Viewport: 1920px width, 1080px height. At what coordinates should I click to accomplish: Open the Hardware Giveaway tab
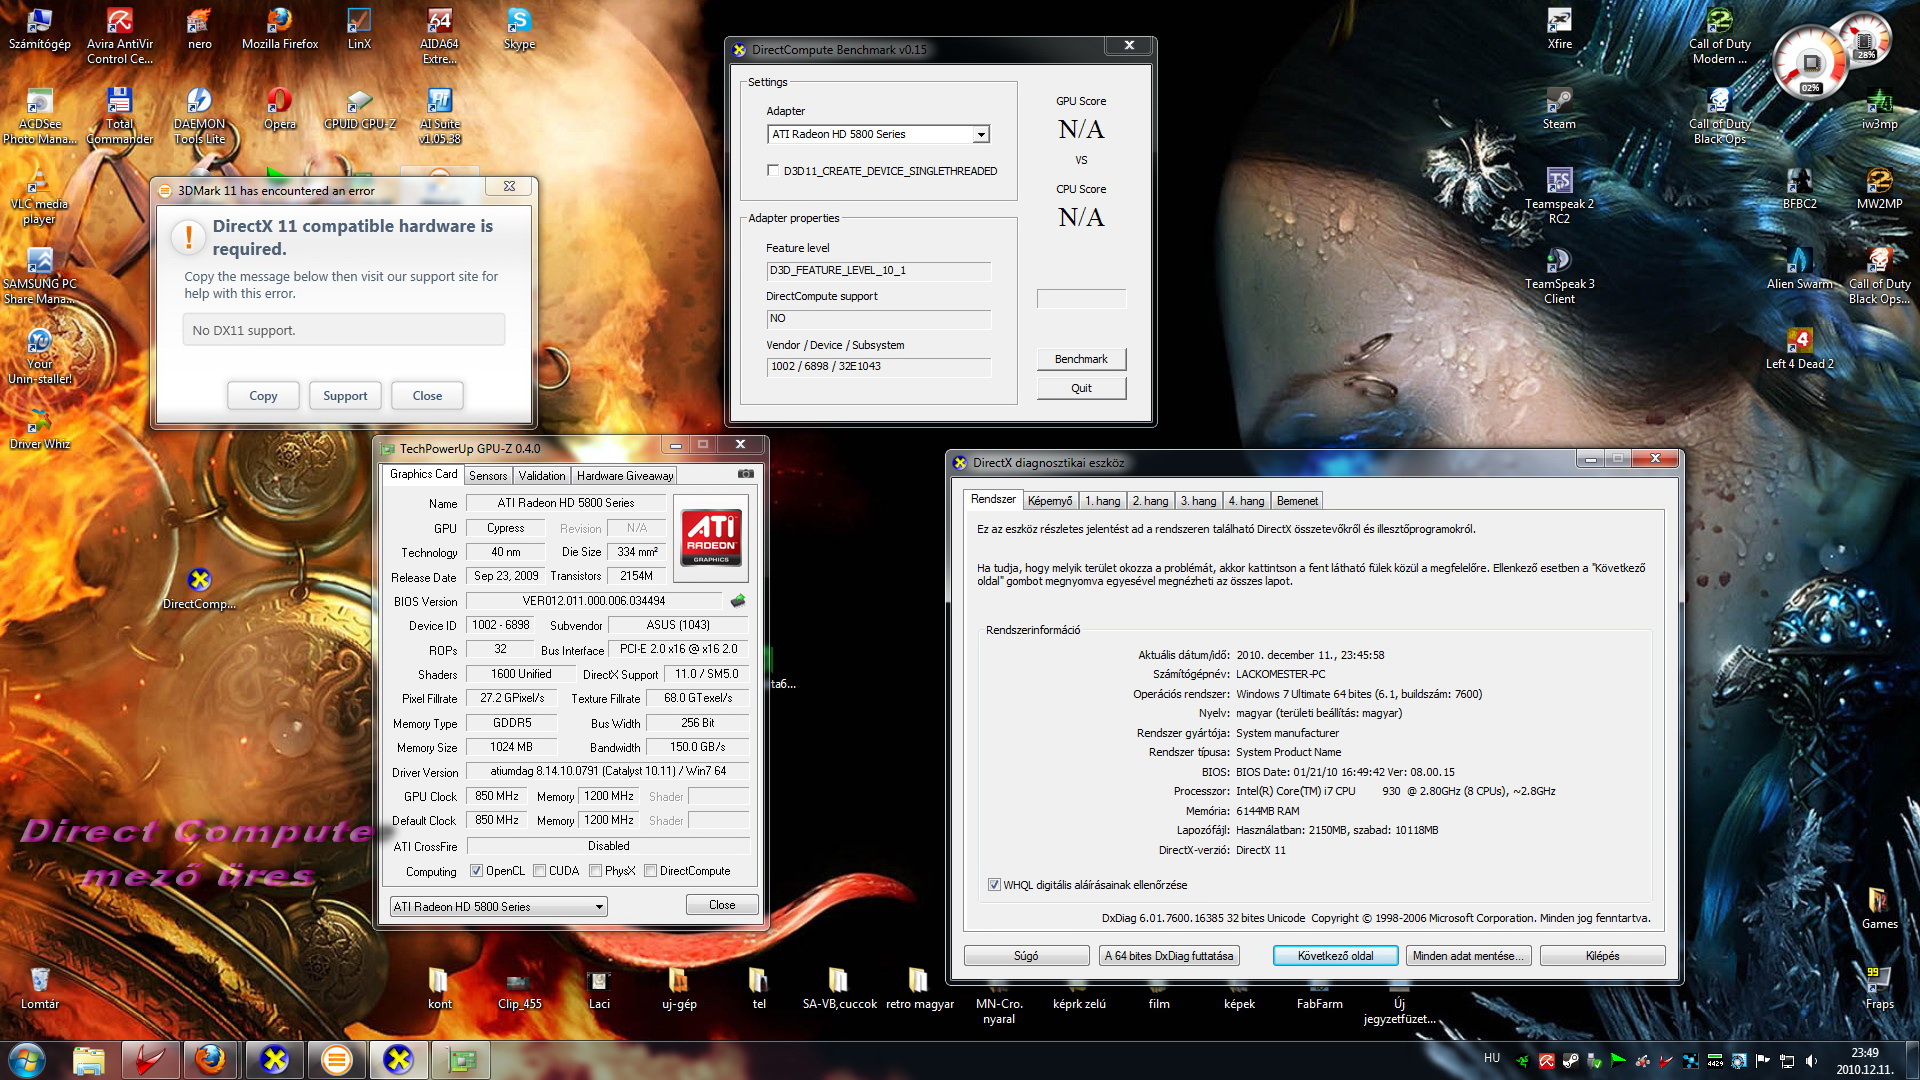(625, 476)
